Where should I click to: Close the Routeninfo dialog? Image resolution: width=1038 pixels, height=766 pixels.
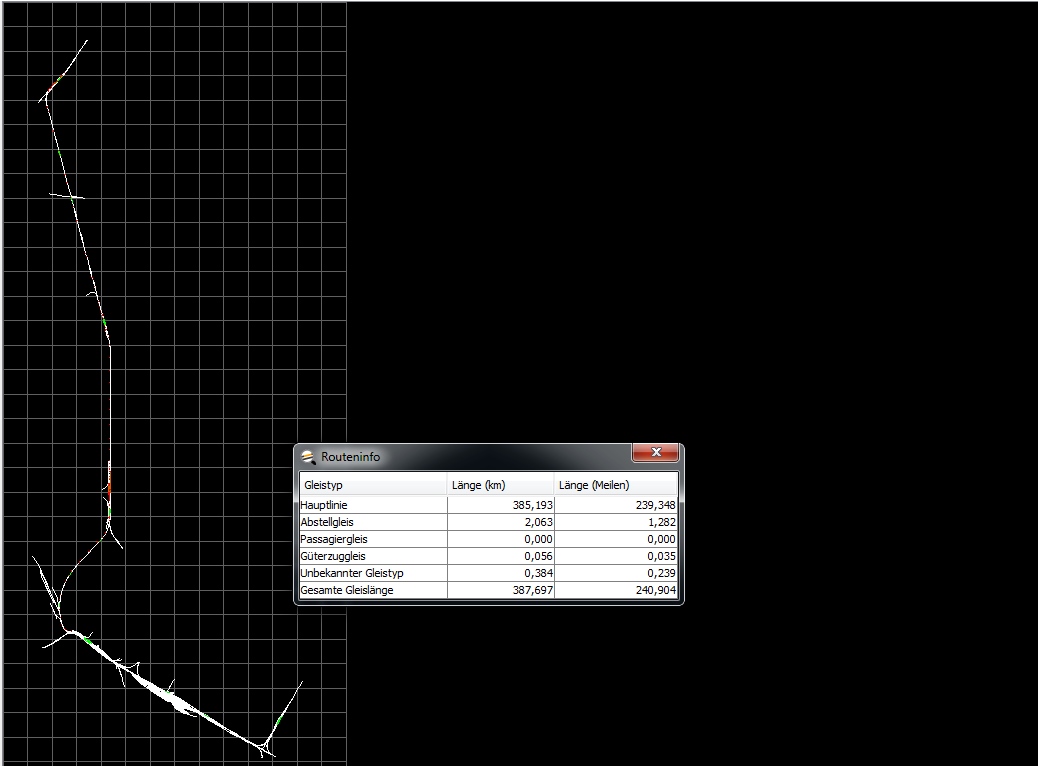[x=655, y=452]
